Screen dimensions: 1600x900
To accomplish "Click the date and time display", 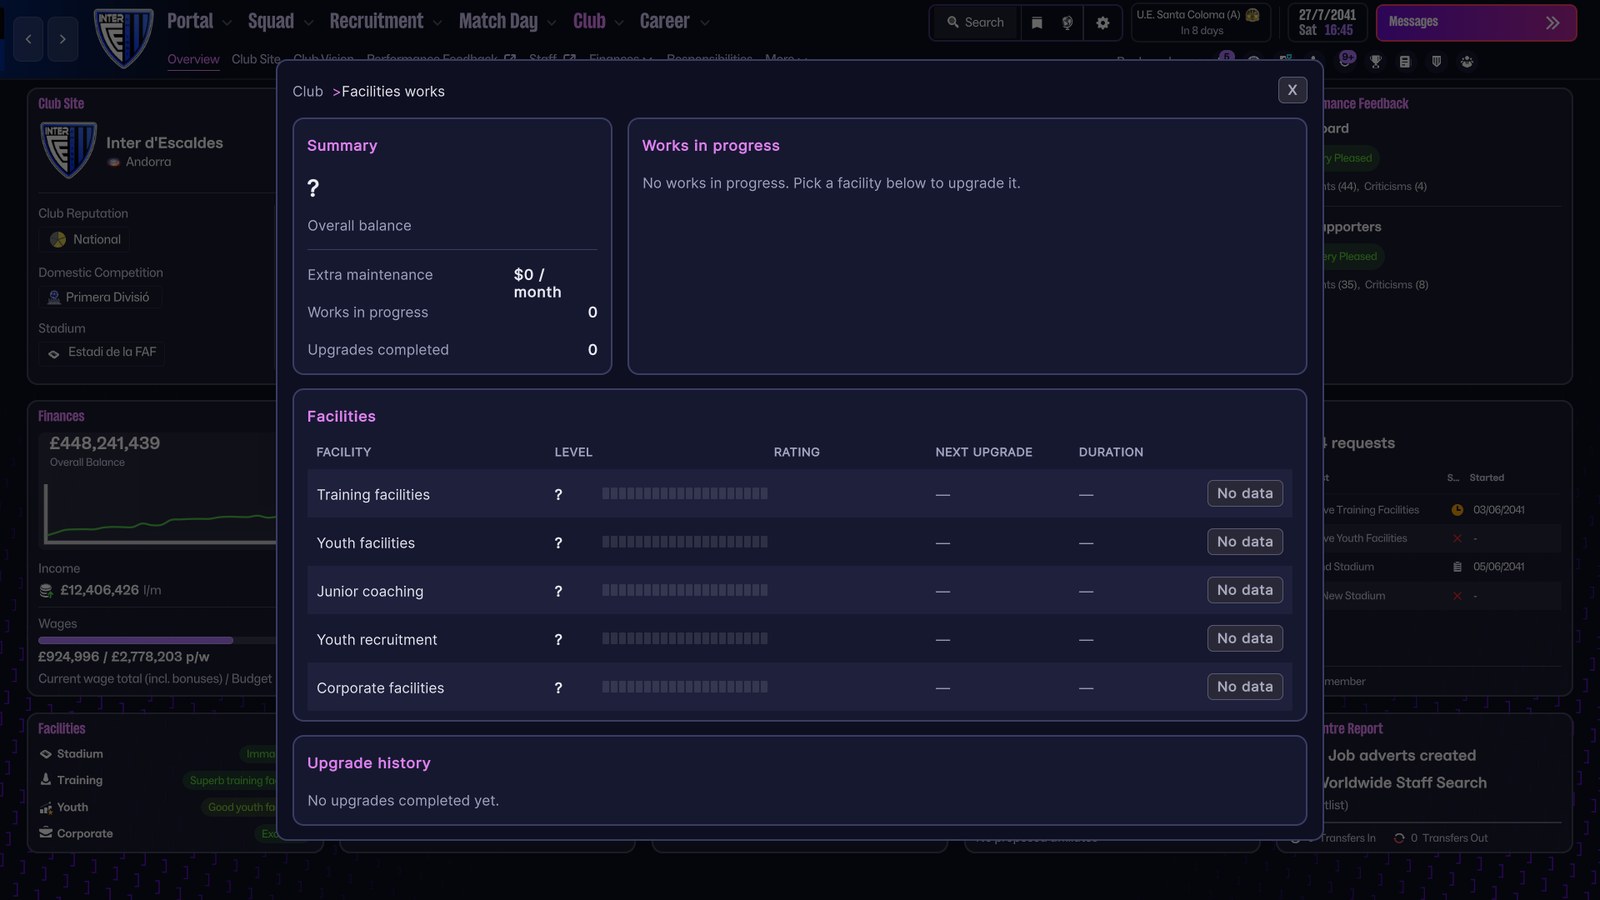I will 1327,22.
